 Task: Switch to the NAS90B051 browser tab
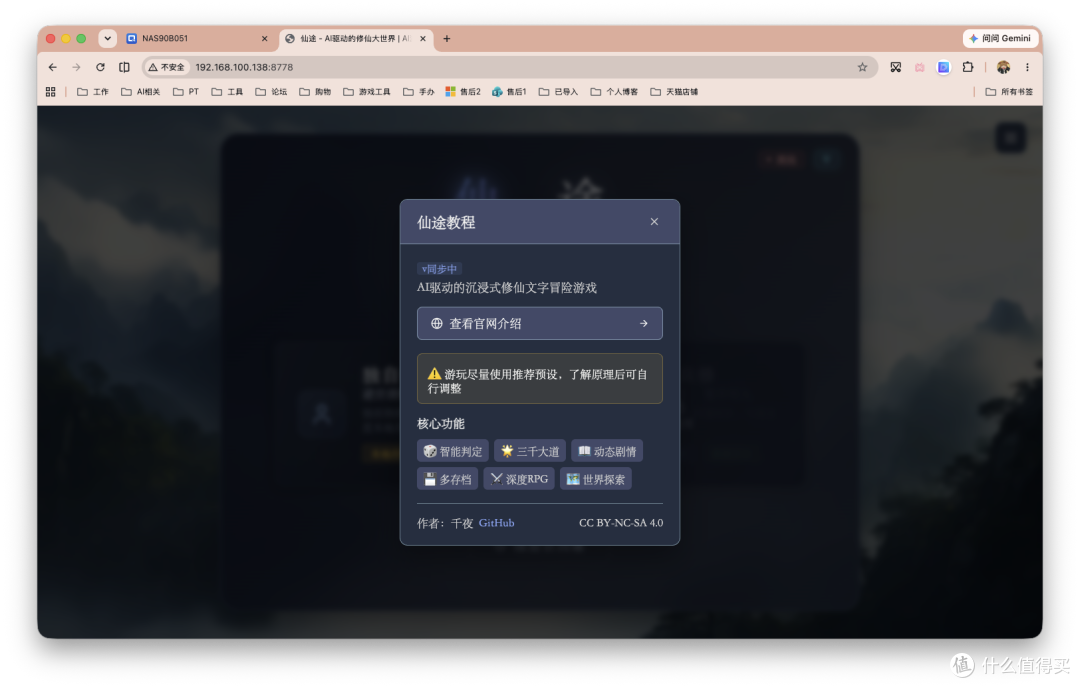196,39
